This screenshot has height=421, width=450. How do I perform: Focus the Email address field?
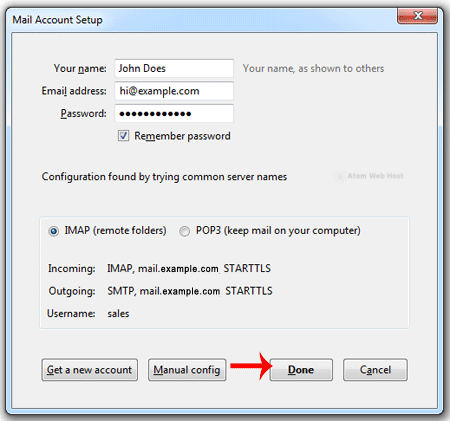[x=174, y=91]
